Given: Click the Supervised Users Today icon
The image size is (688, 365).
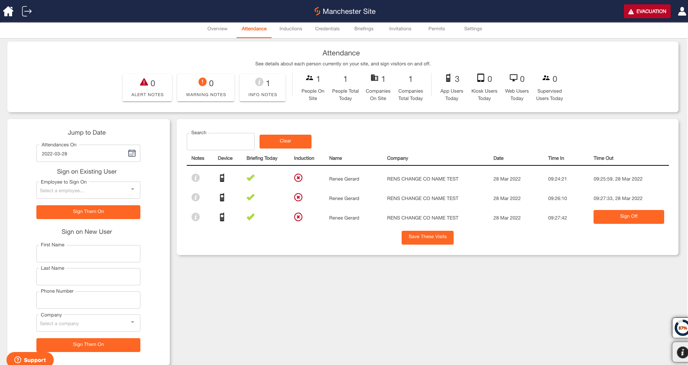Looking at the screenshot, I should click(546, 78).
